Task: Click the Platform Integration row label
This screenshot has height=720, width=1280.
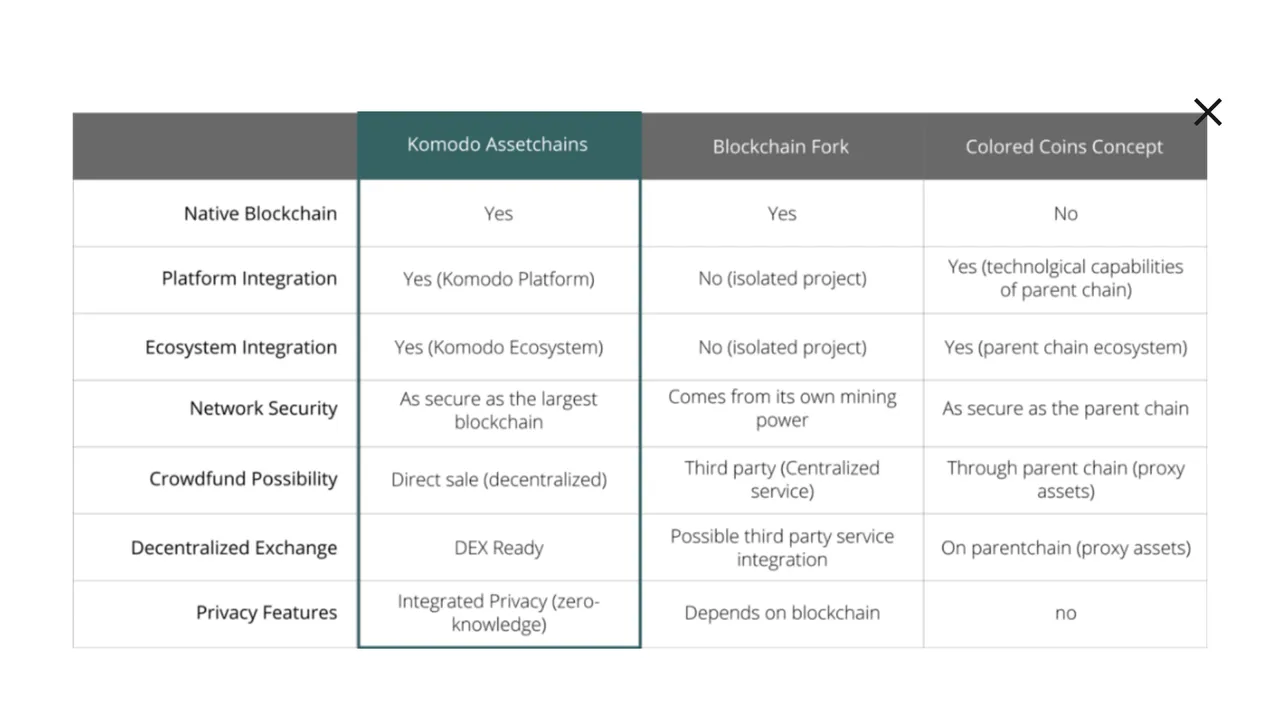Action: (x=249, y=278)
